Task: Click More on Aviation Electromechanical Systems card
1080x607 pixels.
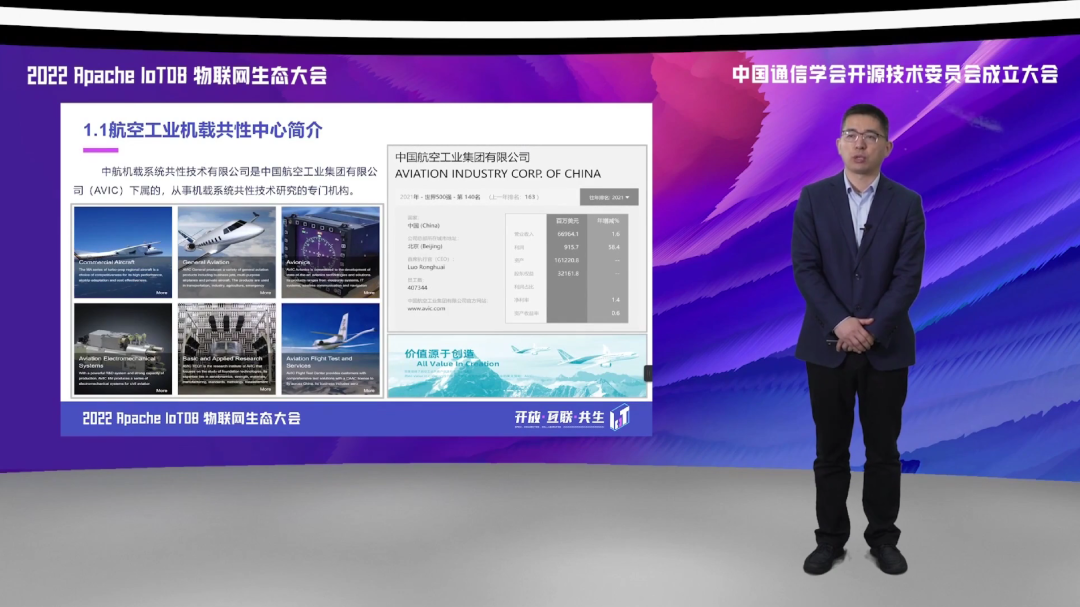Action: pyautogui.click(x=162, y=390)
